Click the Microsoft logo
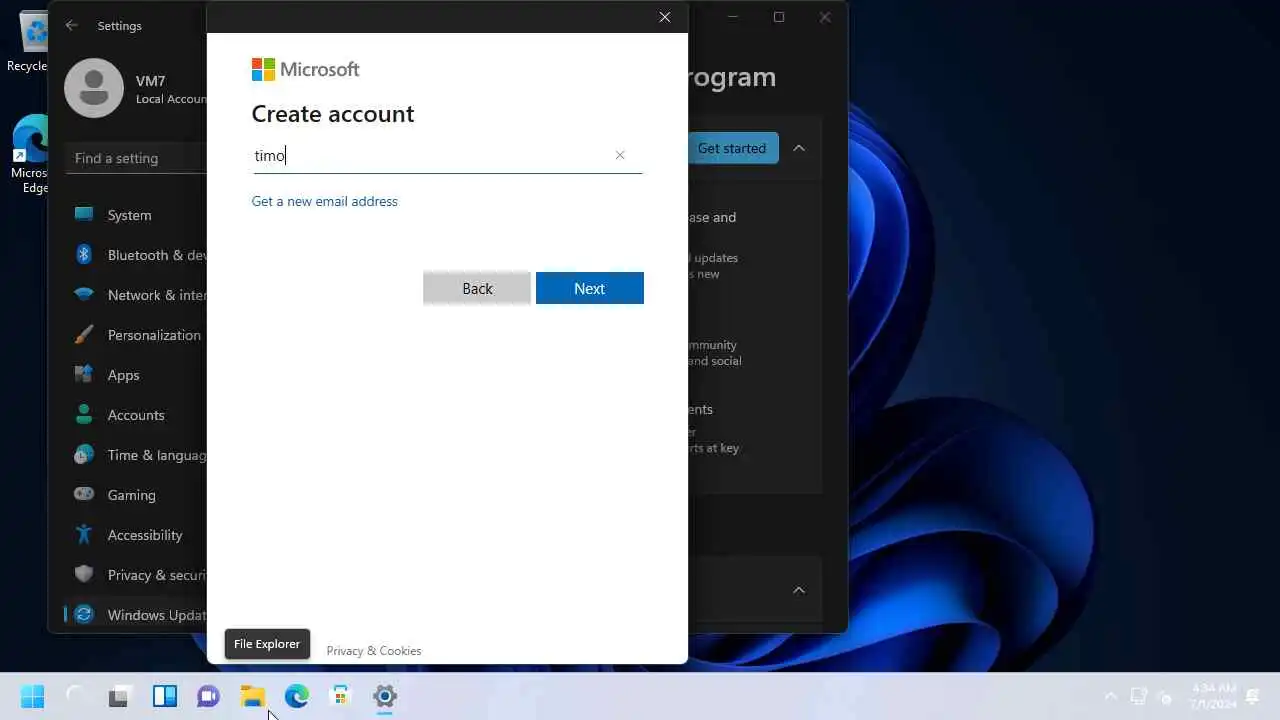This screenshot has height=720, width=1280. [x=305, y=69]
